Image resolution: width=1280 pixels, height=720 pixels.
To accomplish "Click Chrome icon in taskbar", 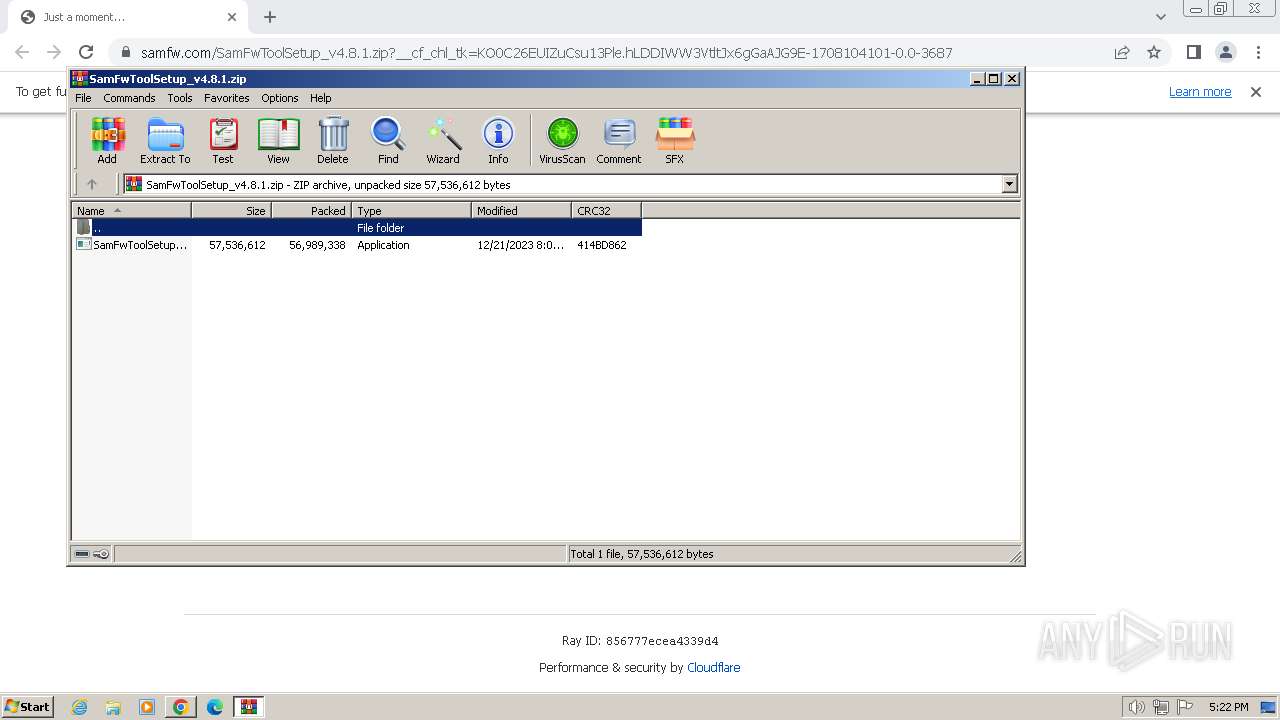I will (181, 707).
